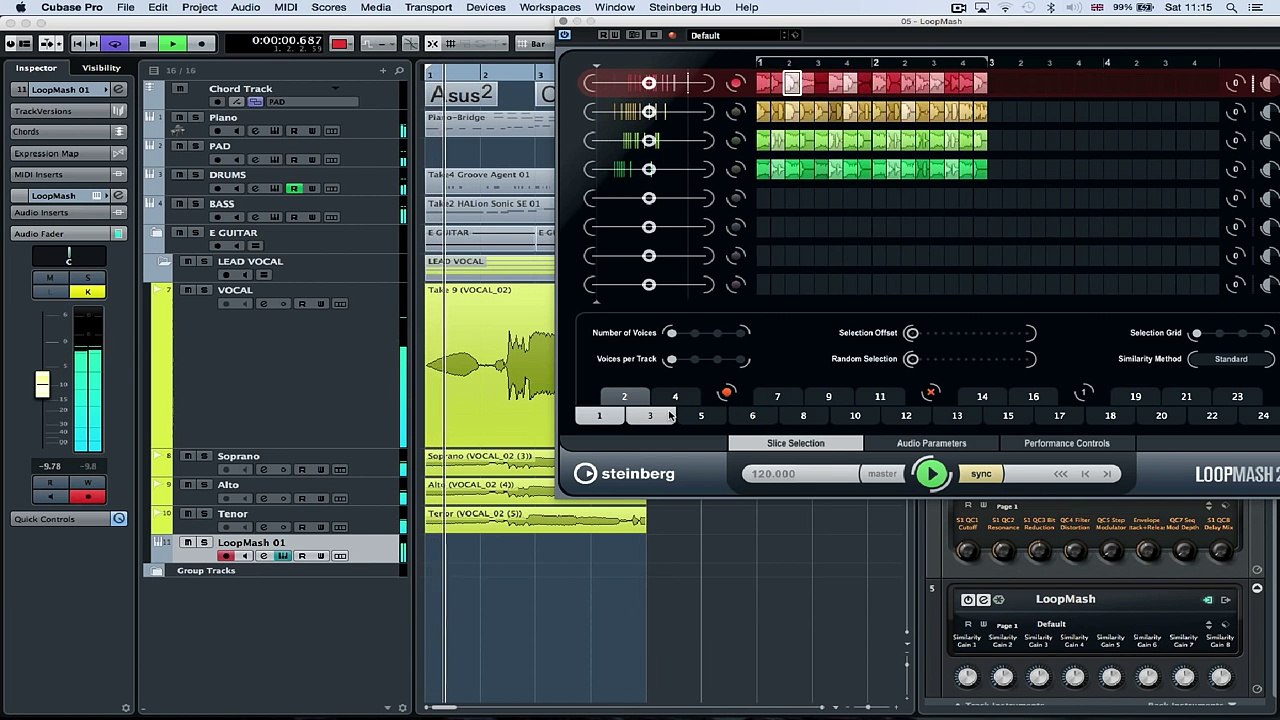Open the Steinberg Hub menu
The height and width of the screenshot is (720, 1280).
[x=685, y=8]
